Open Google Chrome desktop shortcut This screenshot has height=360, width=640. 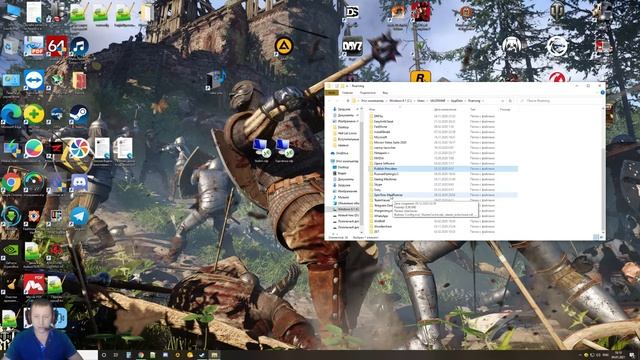tap(11, 182)
